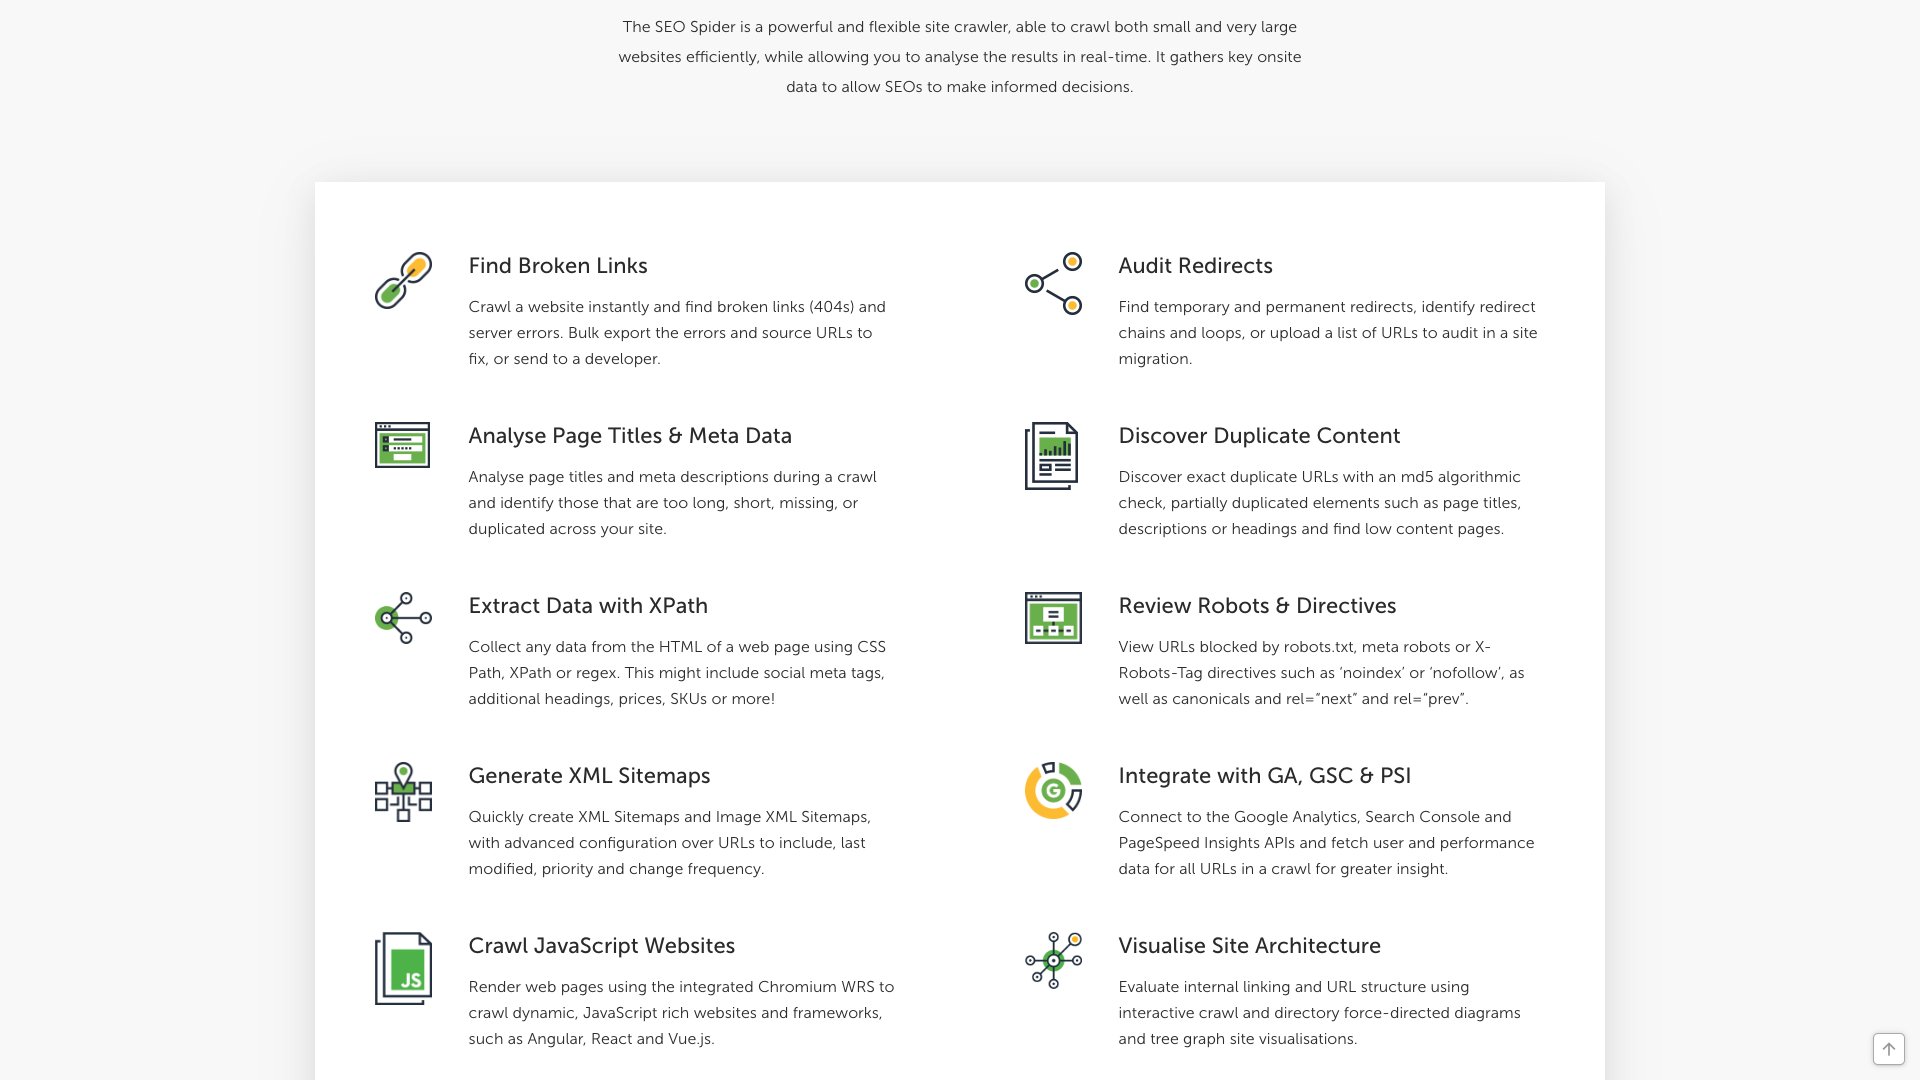Open Generate XML Sitemaps heading
The width and height of the screenshot is (1920, 1080).
(x=588, y=776)
